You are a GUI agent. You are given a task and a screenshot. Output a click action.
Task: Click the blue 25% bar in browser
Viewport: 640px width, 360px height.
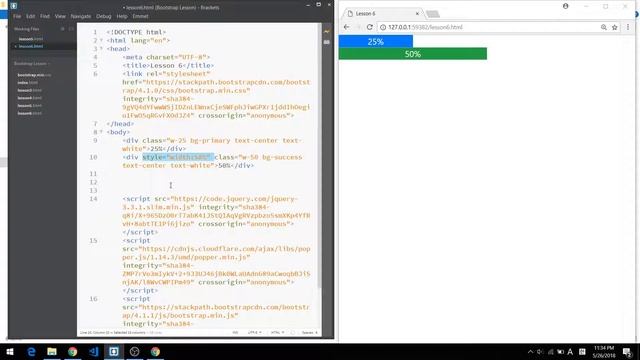[376, 41]
